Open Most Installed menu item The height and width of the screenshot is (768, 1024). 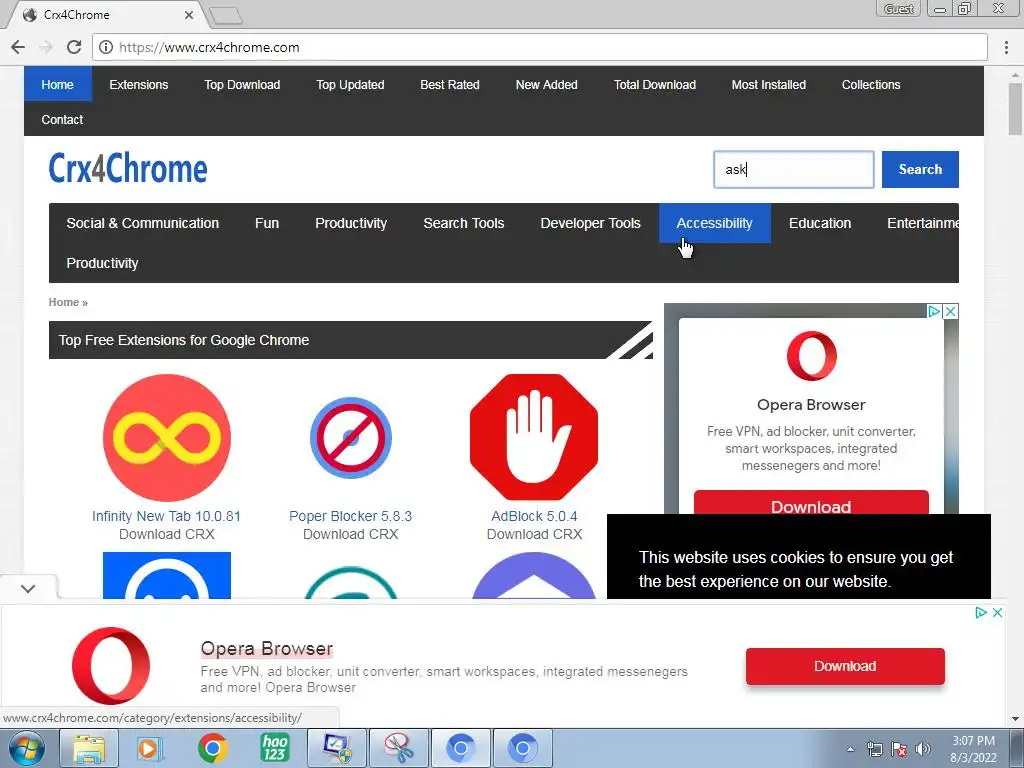(769, 84)
